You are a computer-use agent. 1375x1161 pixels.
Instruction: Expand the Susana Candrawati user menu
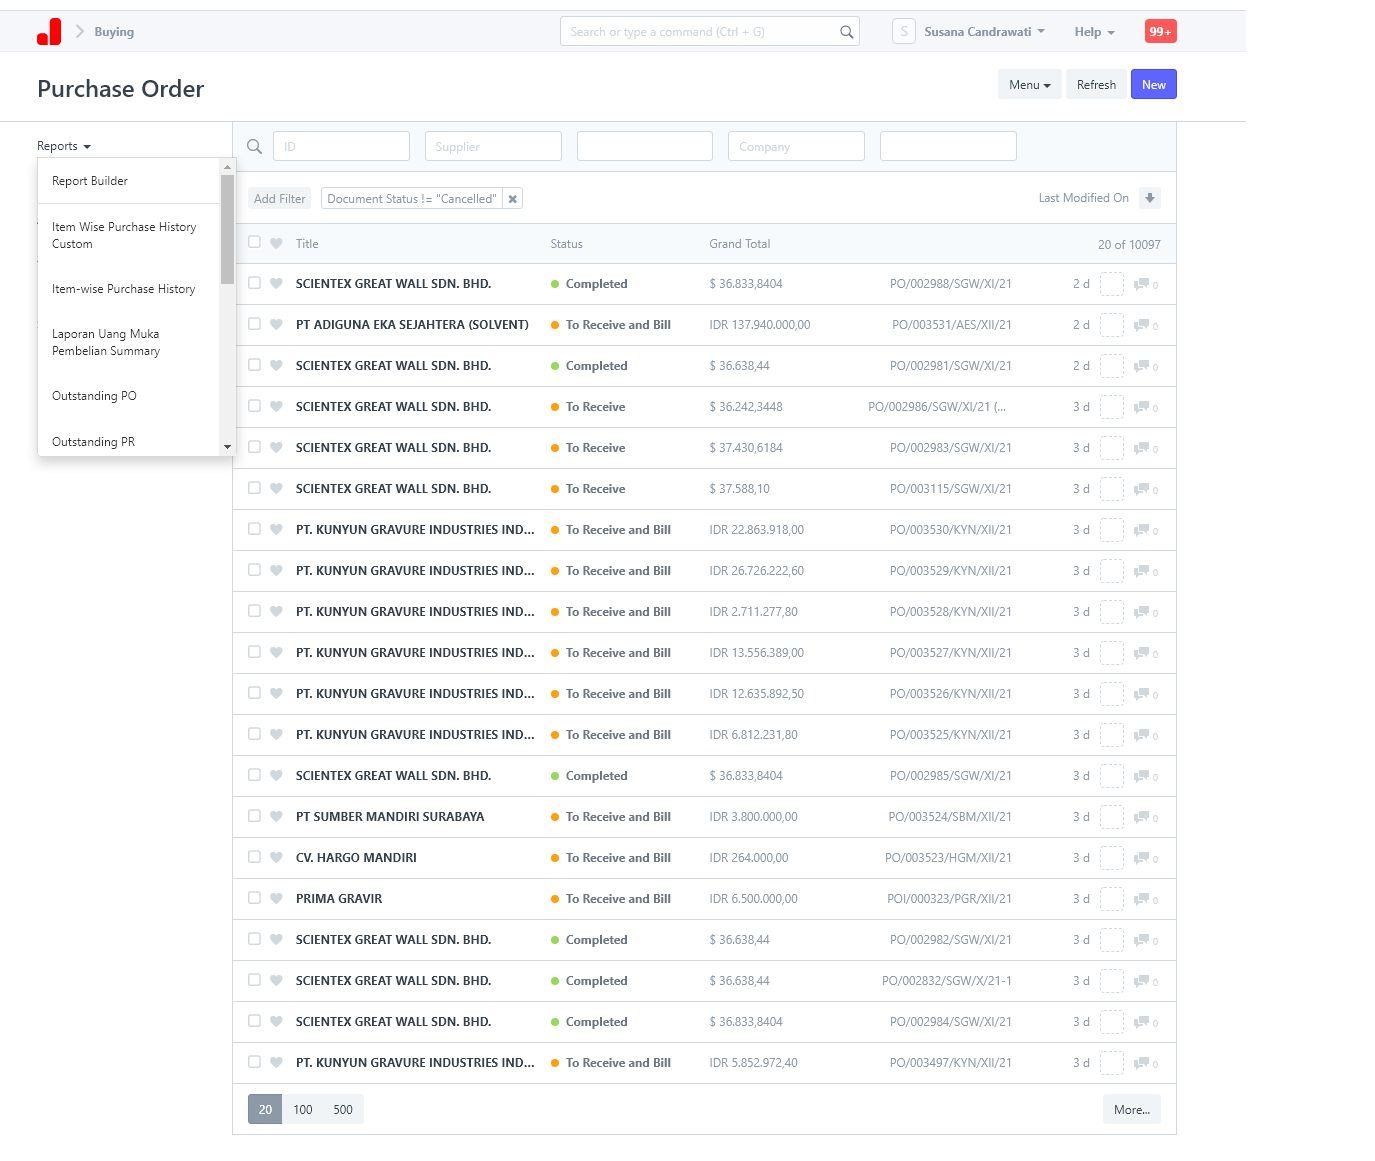point(984,32)
